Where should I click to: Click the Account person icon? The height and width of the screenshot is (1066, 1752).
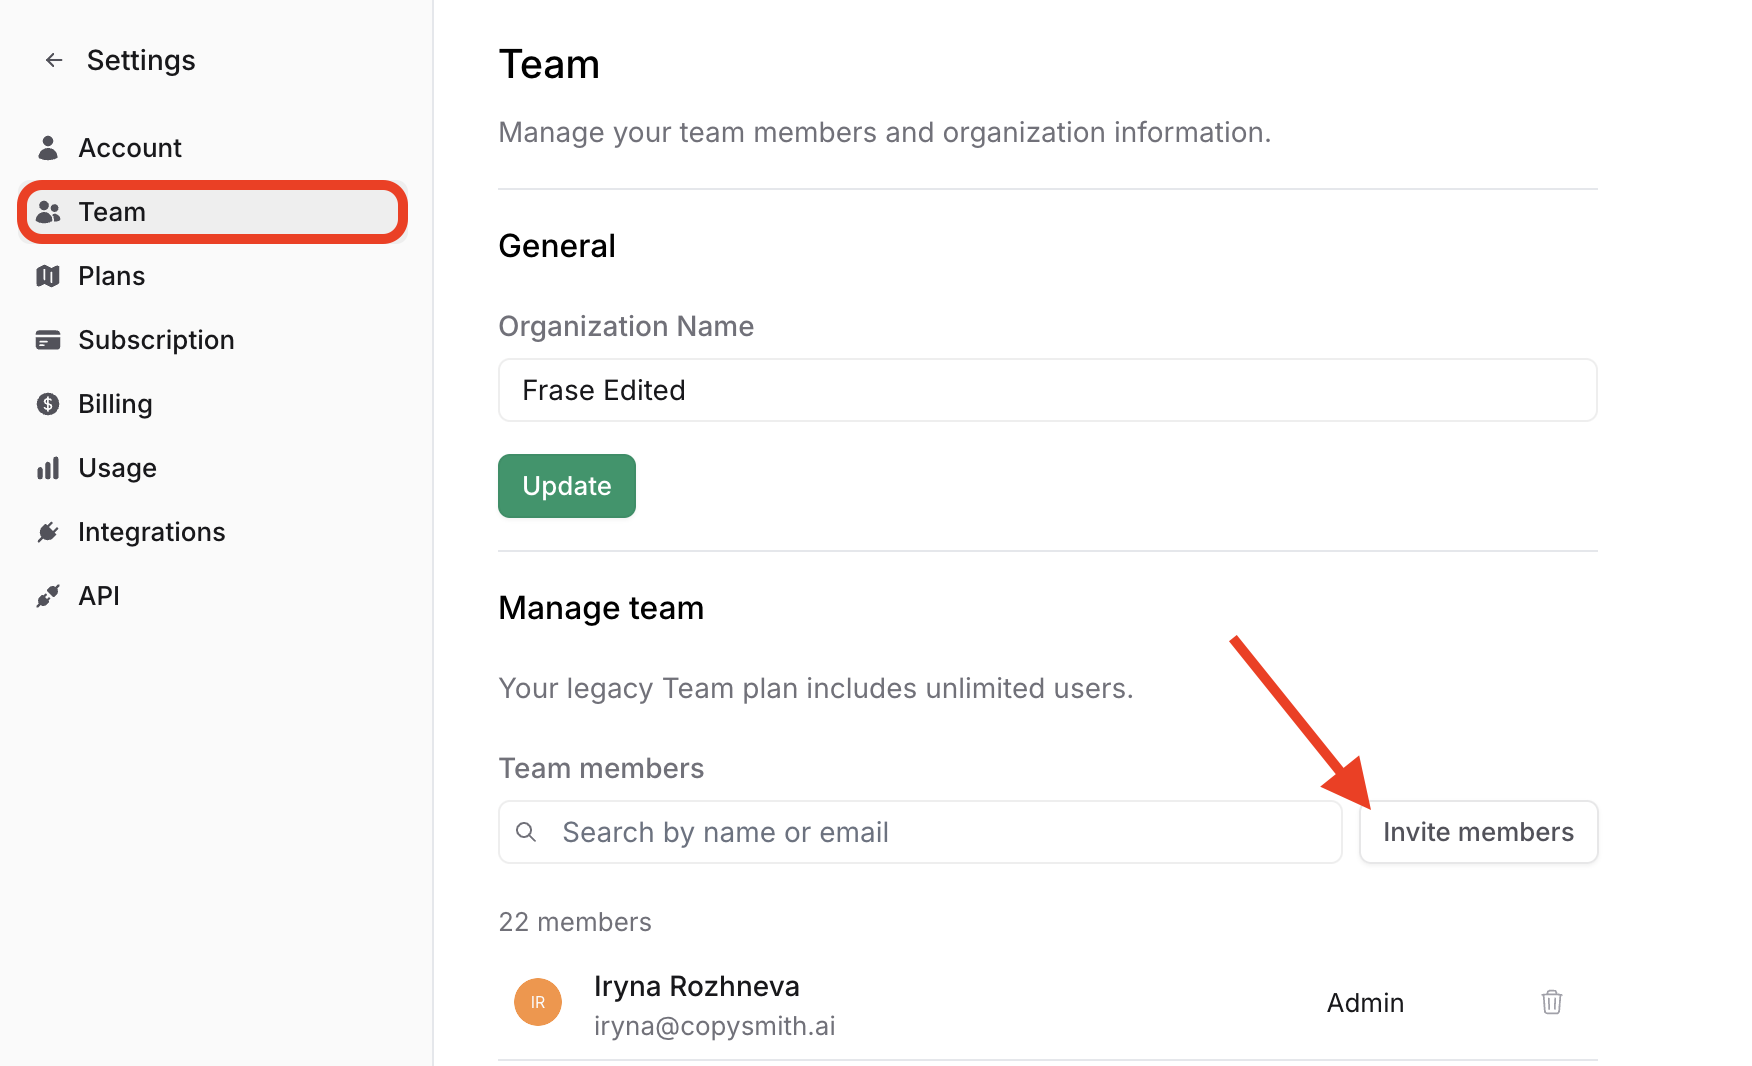point(48,148)
